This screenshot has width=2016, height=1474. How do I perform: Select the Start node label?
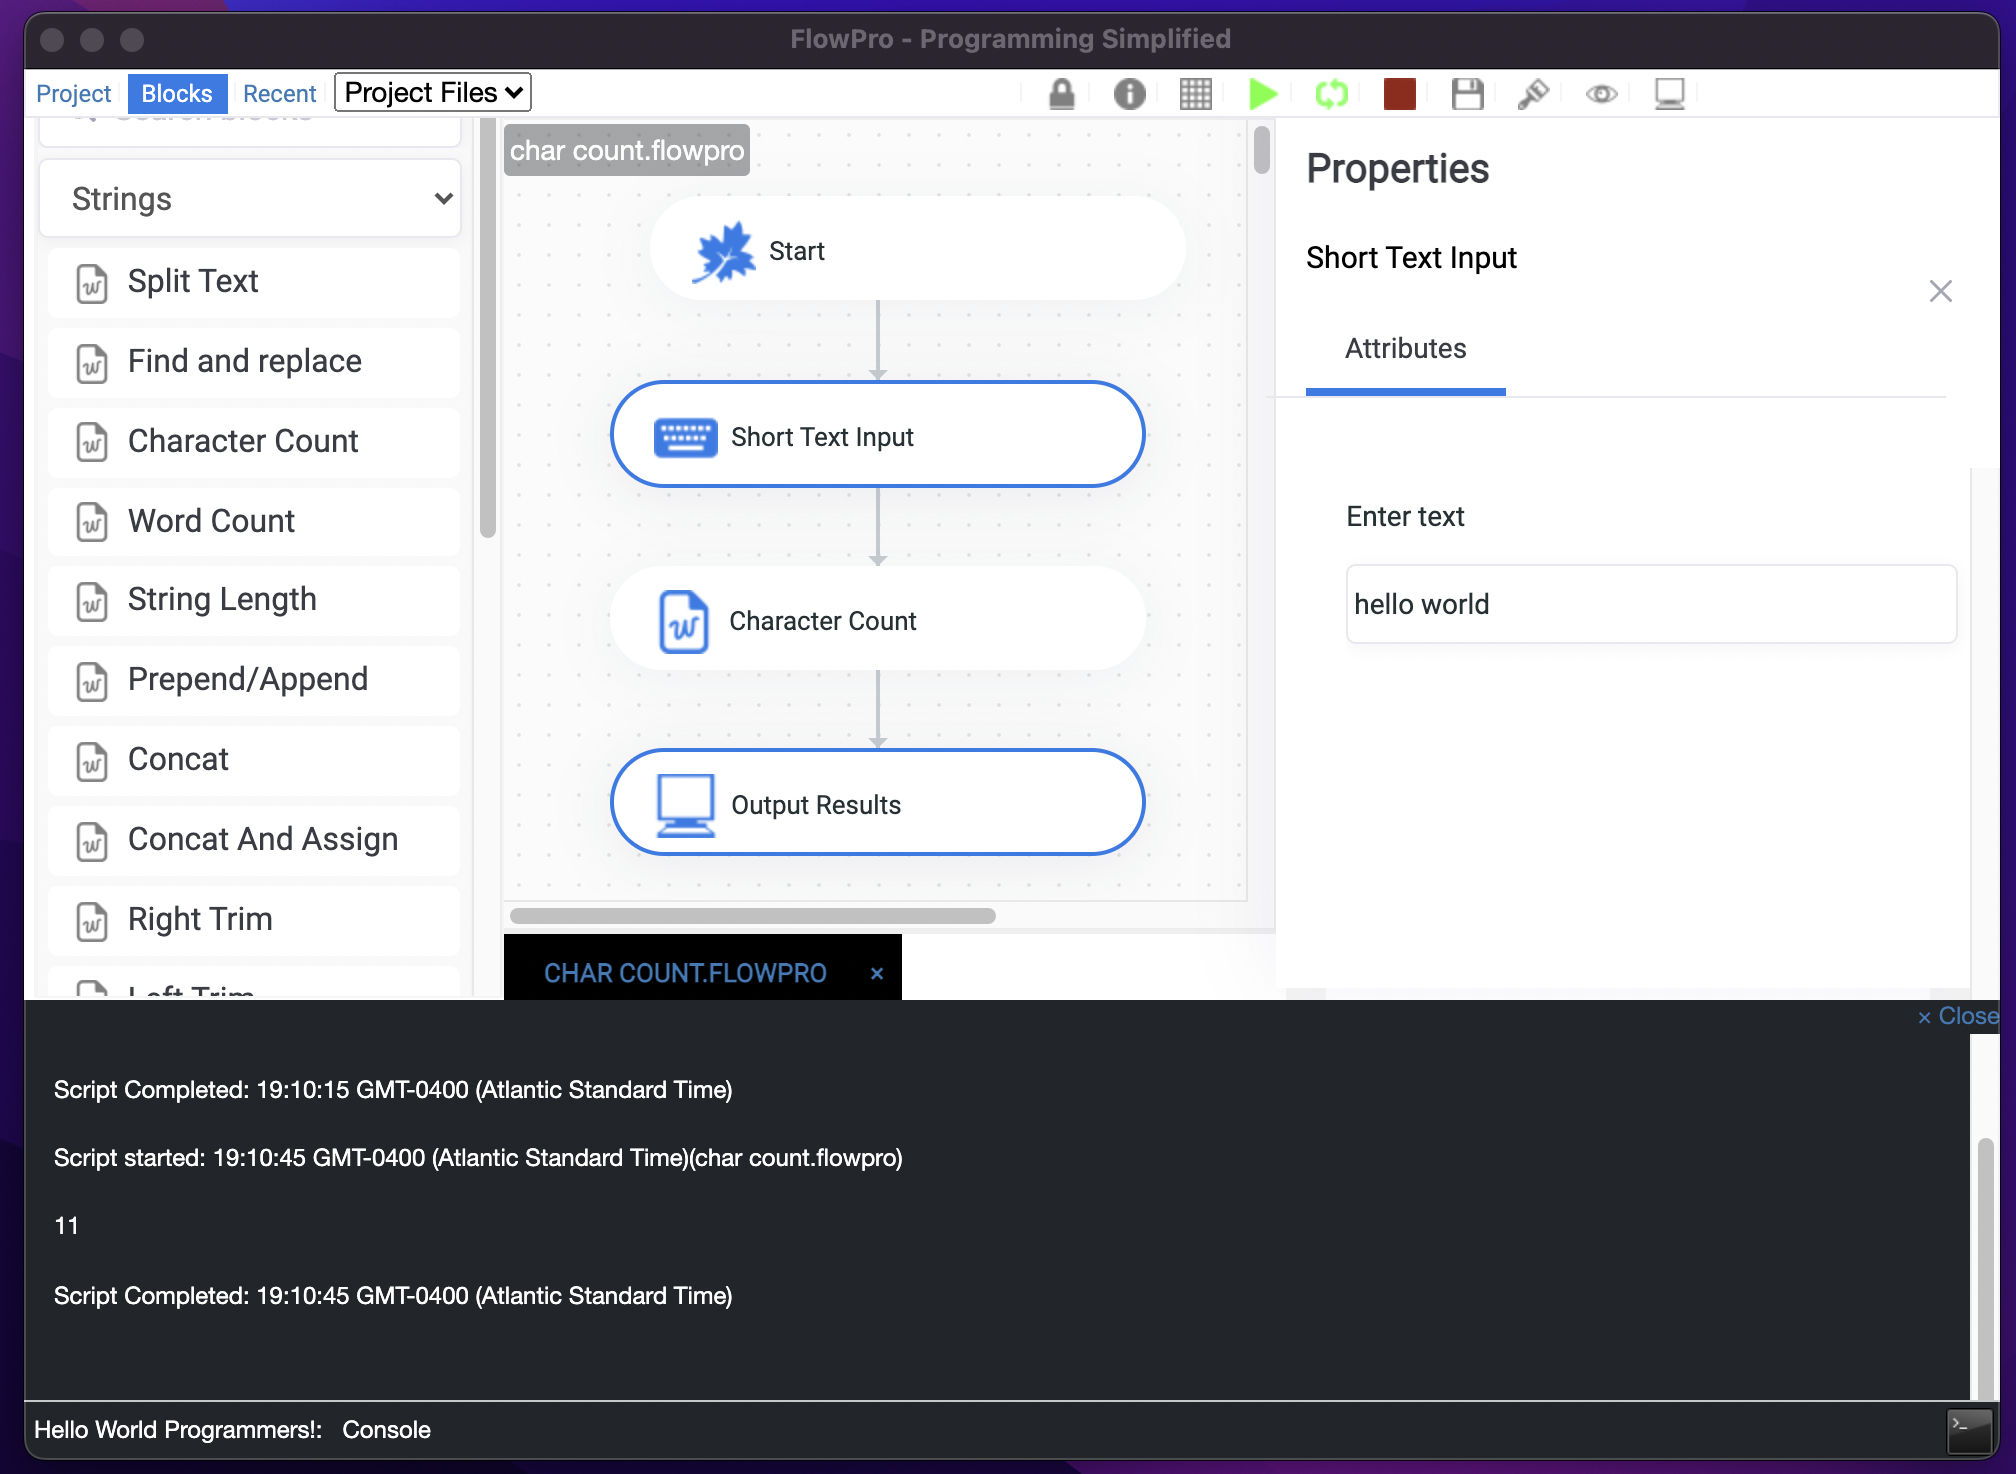[797, 251]
